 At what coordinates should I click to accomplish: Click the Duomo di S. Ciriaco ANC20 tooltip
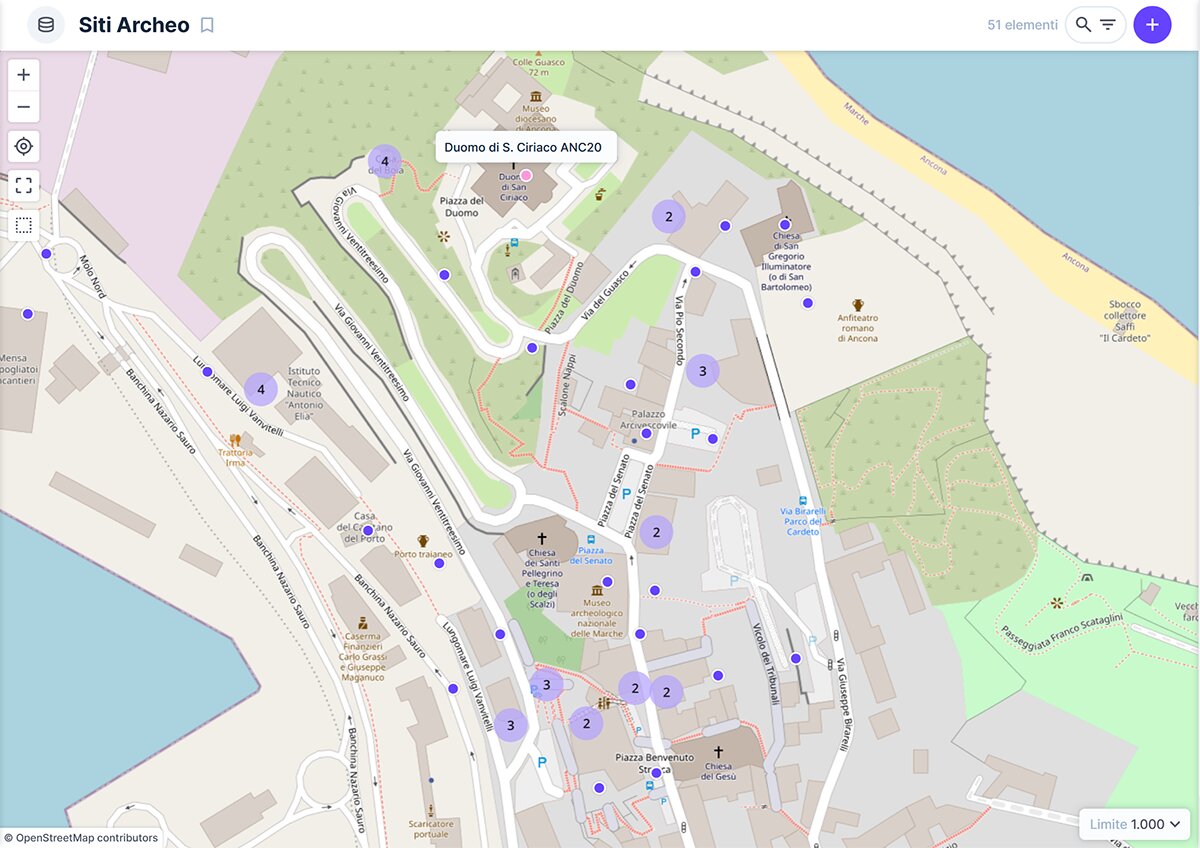(x=523, y=147)
